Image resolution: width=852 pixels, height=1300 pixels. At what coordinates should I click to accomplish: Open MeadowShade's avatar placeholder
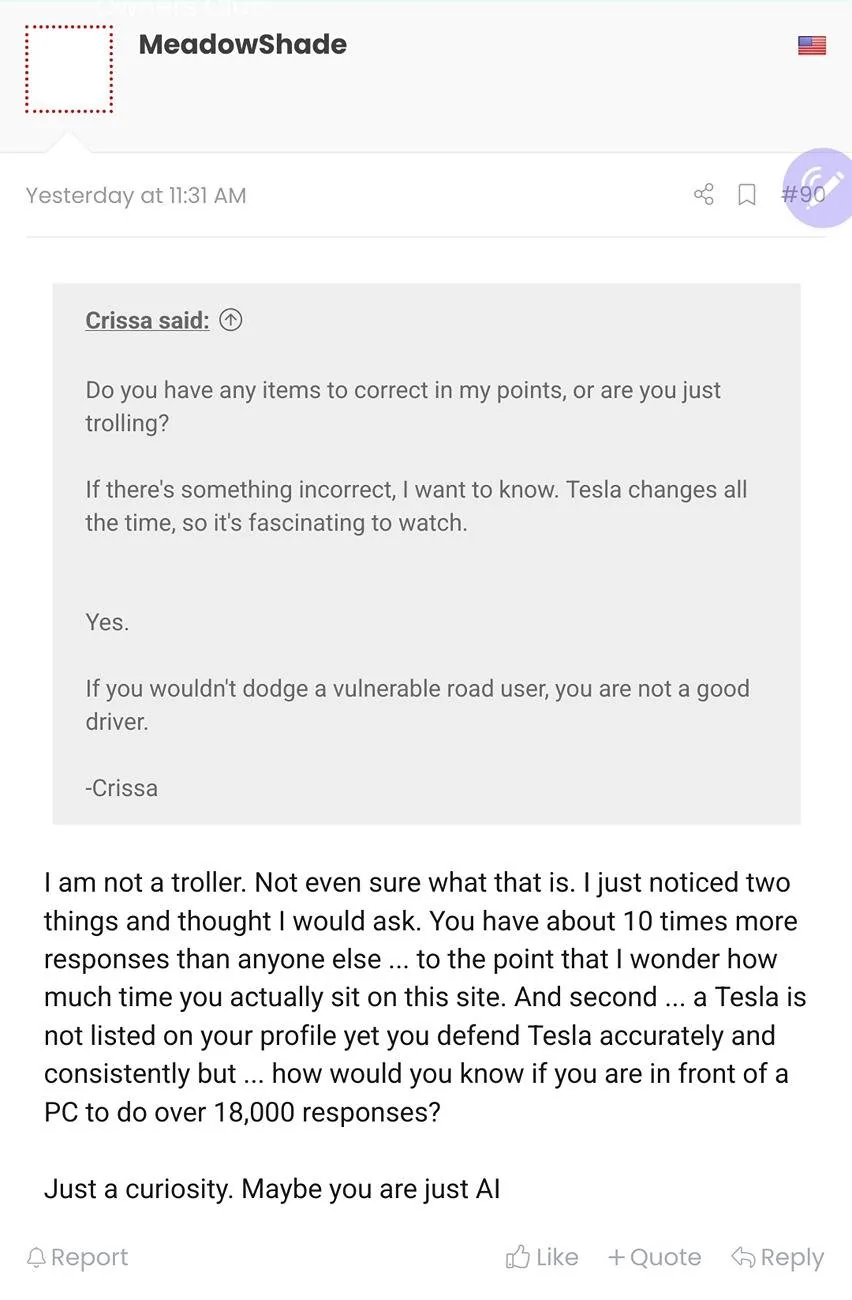pyautogui.click(x=69, y=69)
